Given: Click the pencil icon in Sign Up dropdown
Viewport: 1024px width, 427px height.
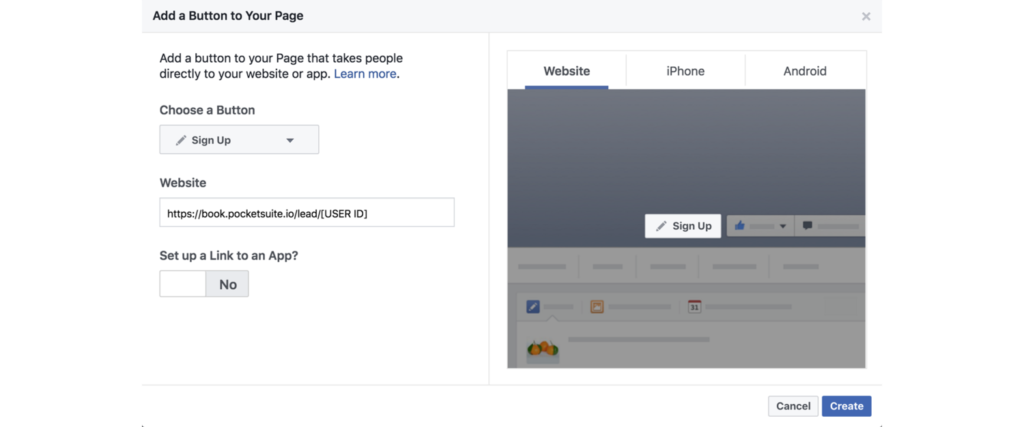Looking at the screenshot, I should [x=181, y=140].
